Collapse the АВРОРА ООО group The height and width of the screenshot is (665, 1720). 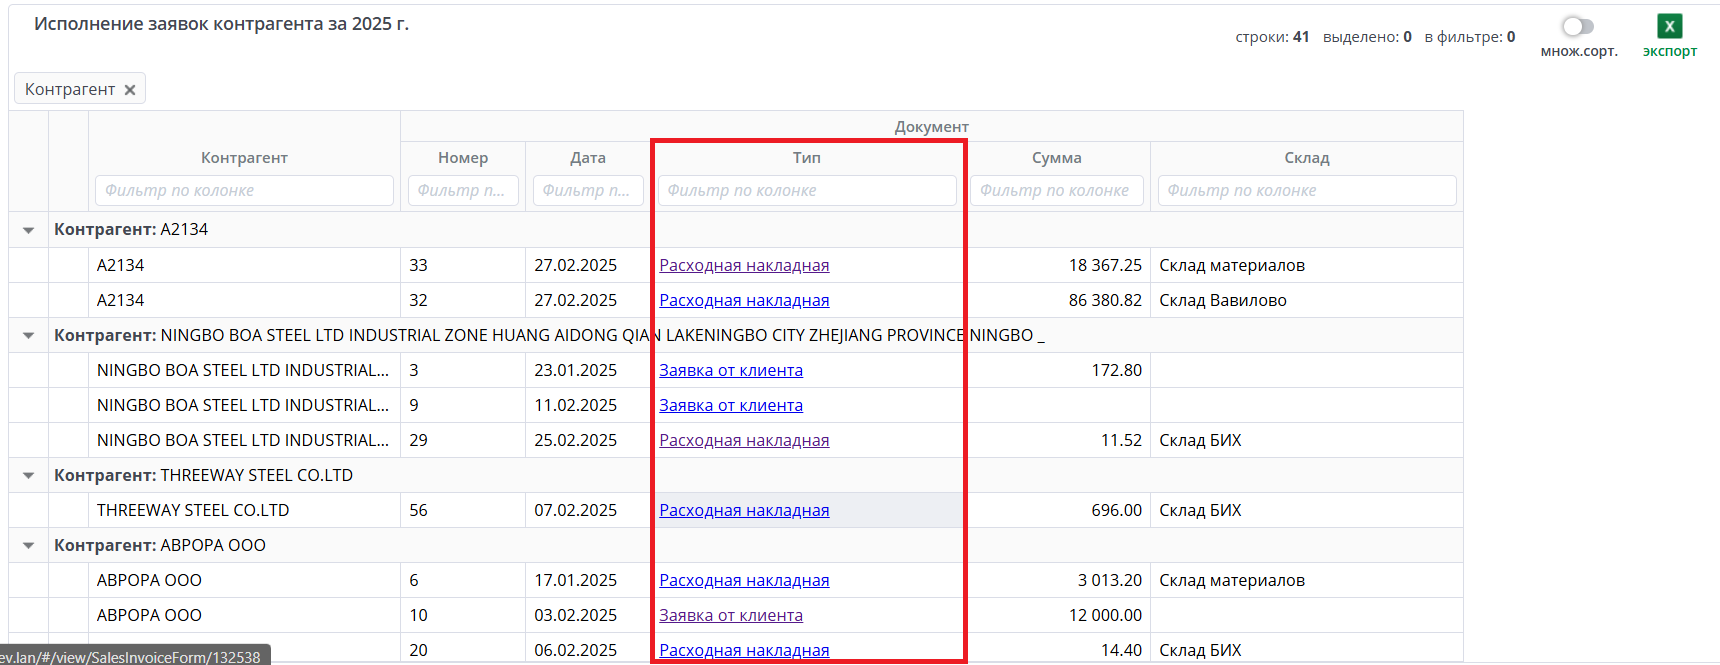tap(29, 546)
